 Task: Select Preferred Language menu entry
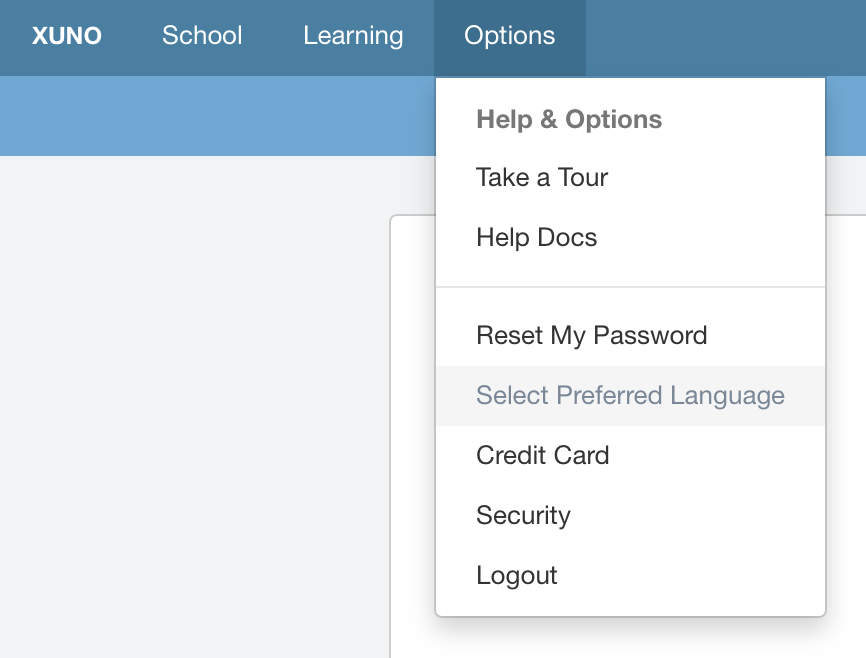tap(630, 395)
